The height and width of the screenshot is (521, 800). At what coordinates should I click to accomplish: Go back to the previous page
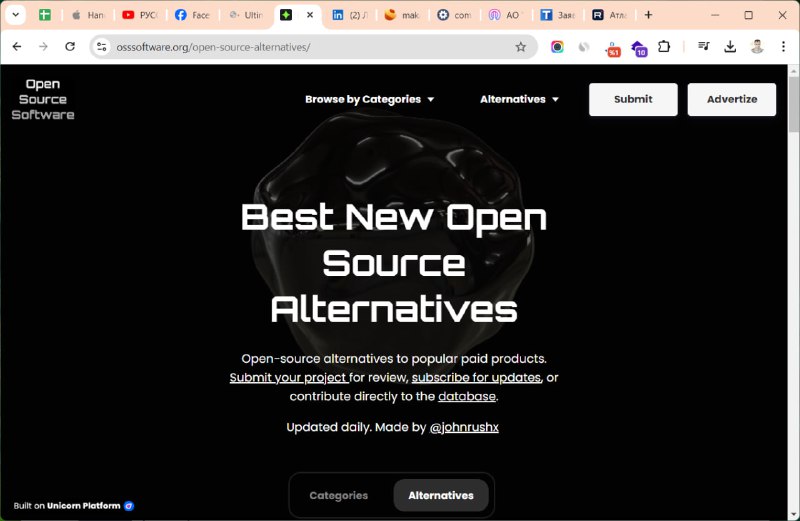pos(17,46)
